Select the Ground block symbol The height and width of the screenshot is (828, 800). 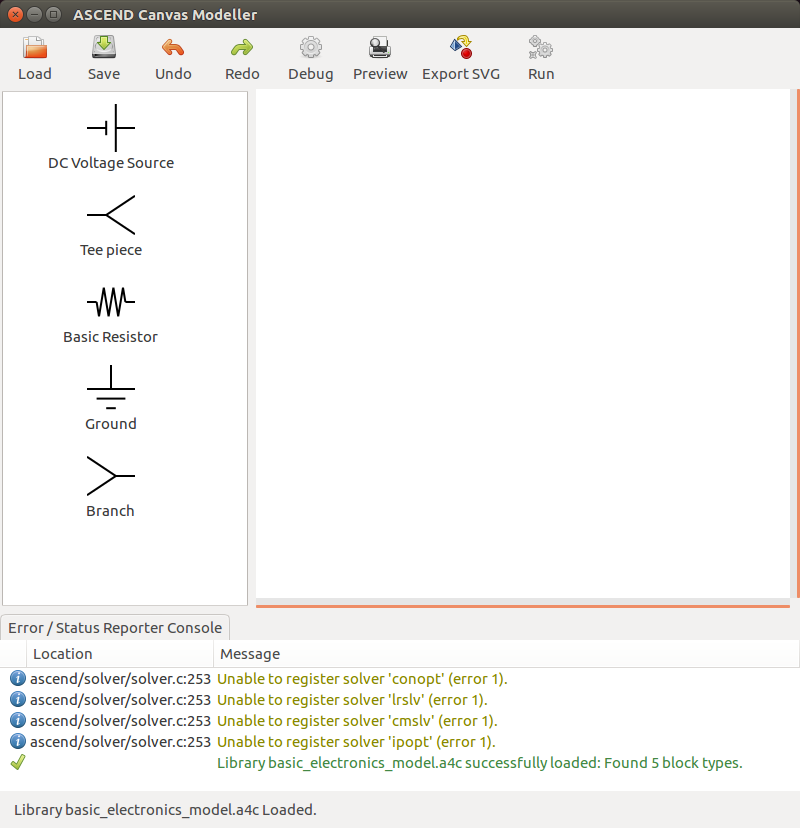coord(111,389)
